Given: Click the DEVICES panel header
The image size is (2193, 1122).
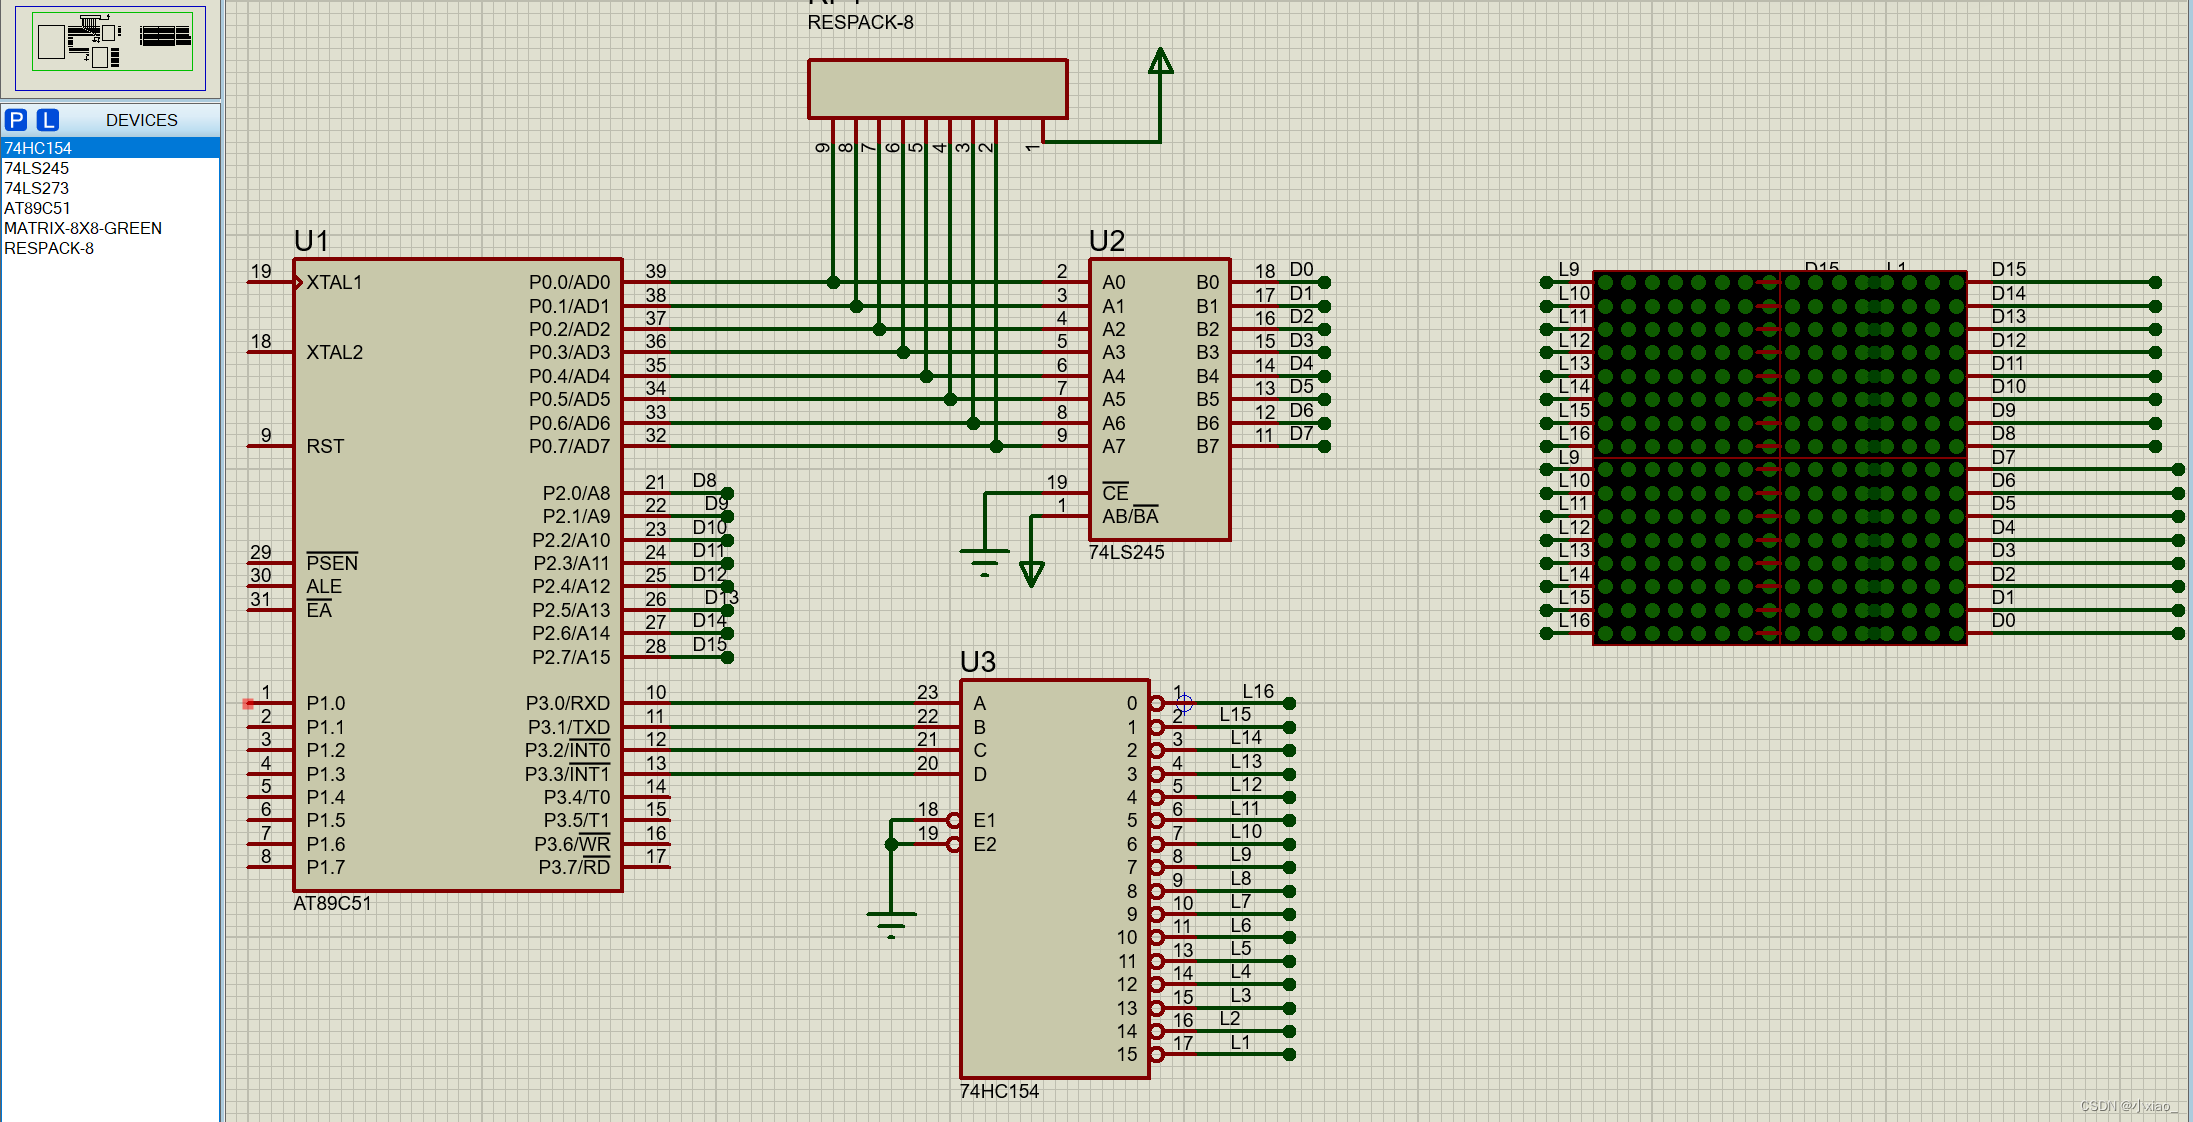Looking at the screenshot, I should [x=141, y=120].
